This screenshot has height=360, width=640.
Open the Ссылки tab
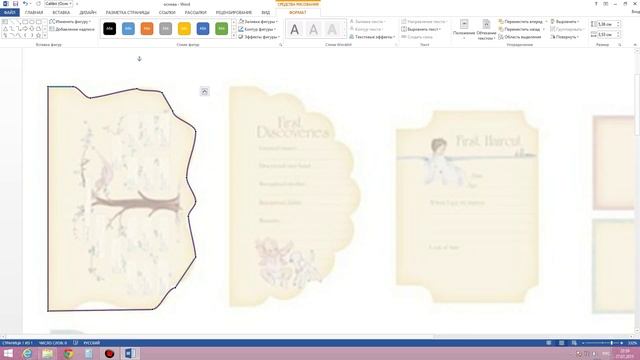(167, 13)
